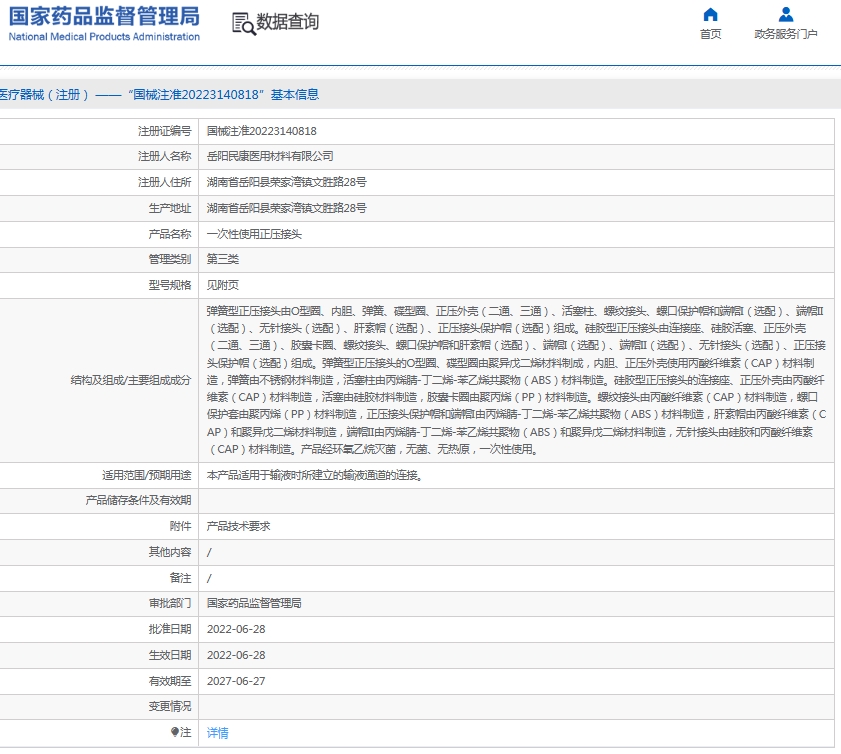Click the 批准日期 label

coord(170,629)
